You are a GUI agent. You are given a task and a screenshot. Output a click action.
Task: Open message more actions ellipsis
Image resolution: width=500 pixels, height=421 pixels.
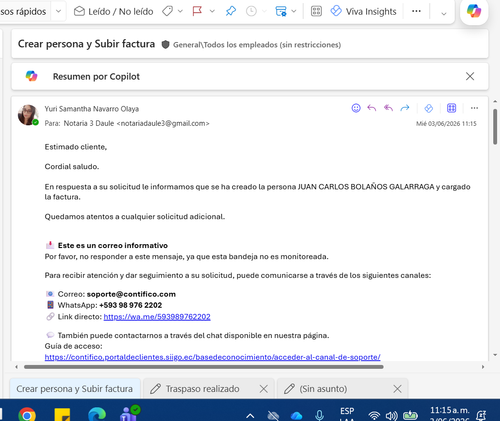pyautogui.click(x=474, y=108)
